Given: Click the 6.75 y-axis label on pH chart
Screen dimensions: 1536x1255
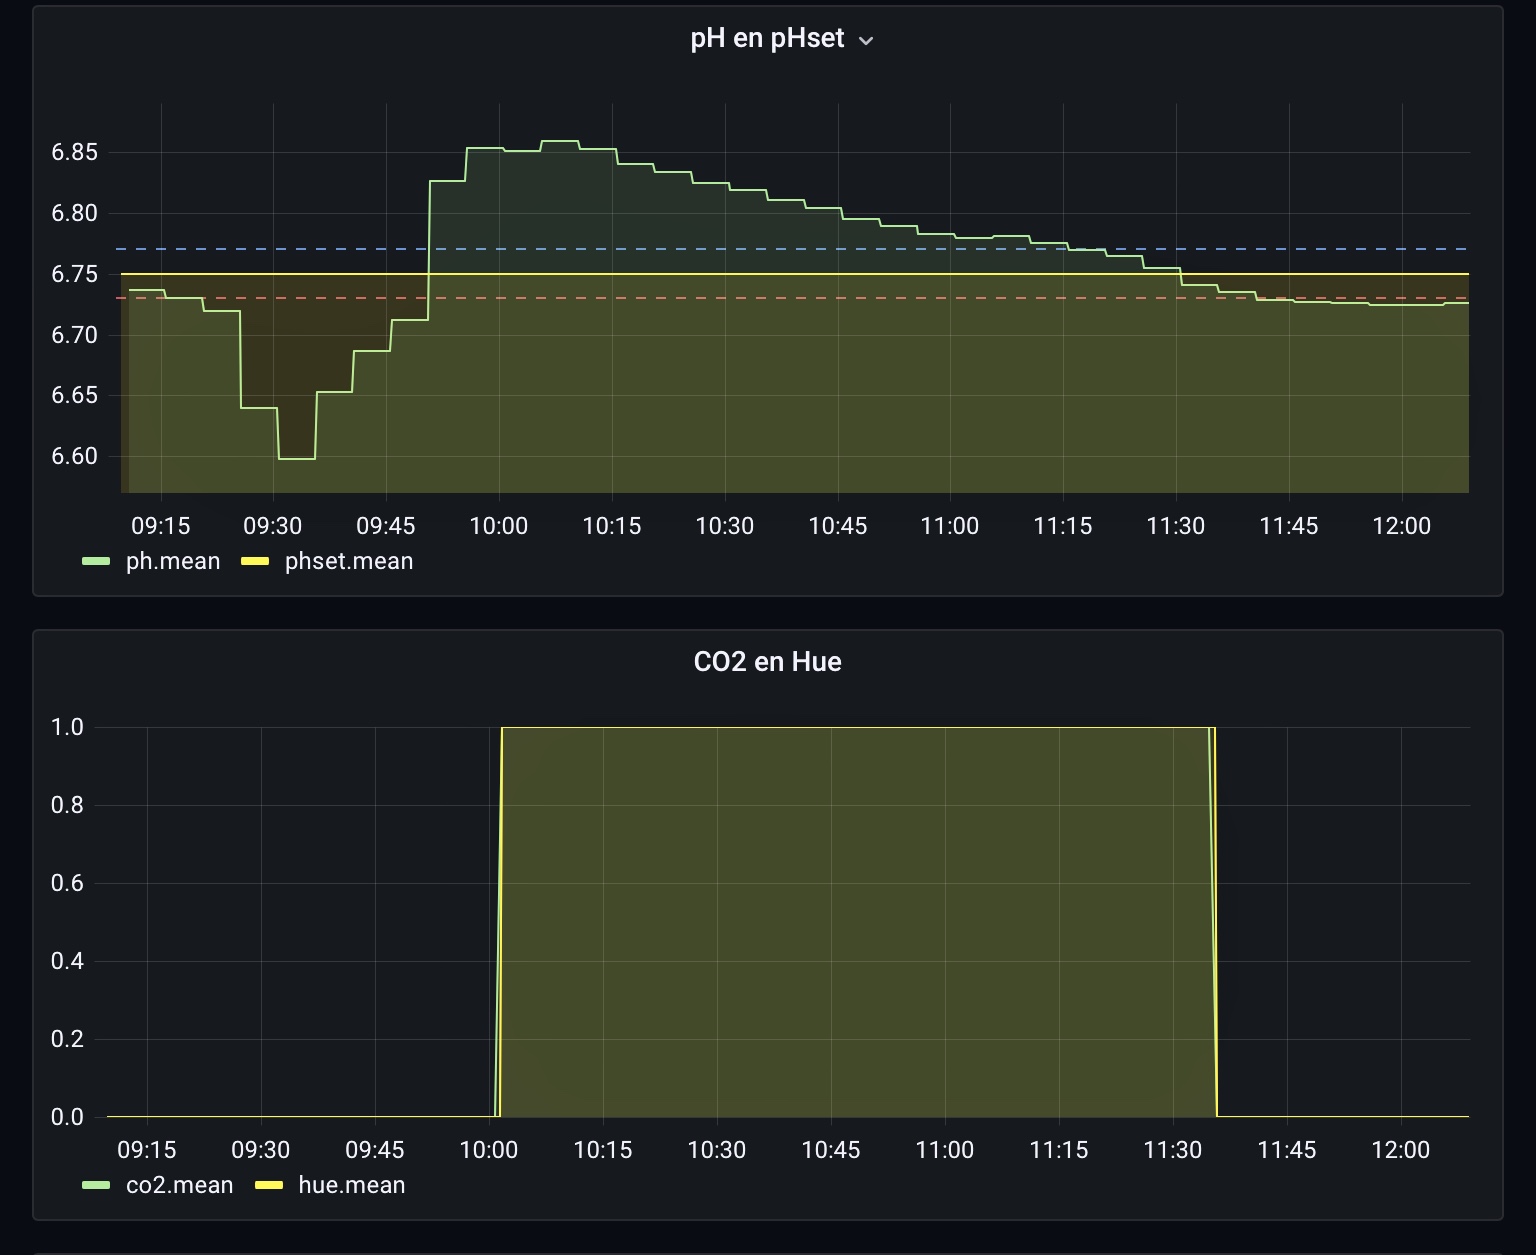Looking at the screenshot, I should tap(74, 275).
